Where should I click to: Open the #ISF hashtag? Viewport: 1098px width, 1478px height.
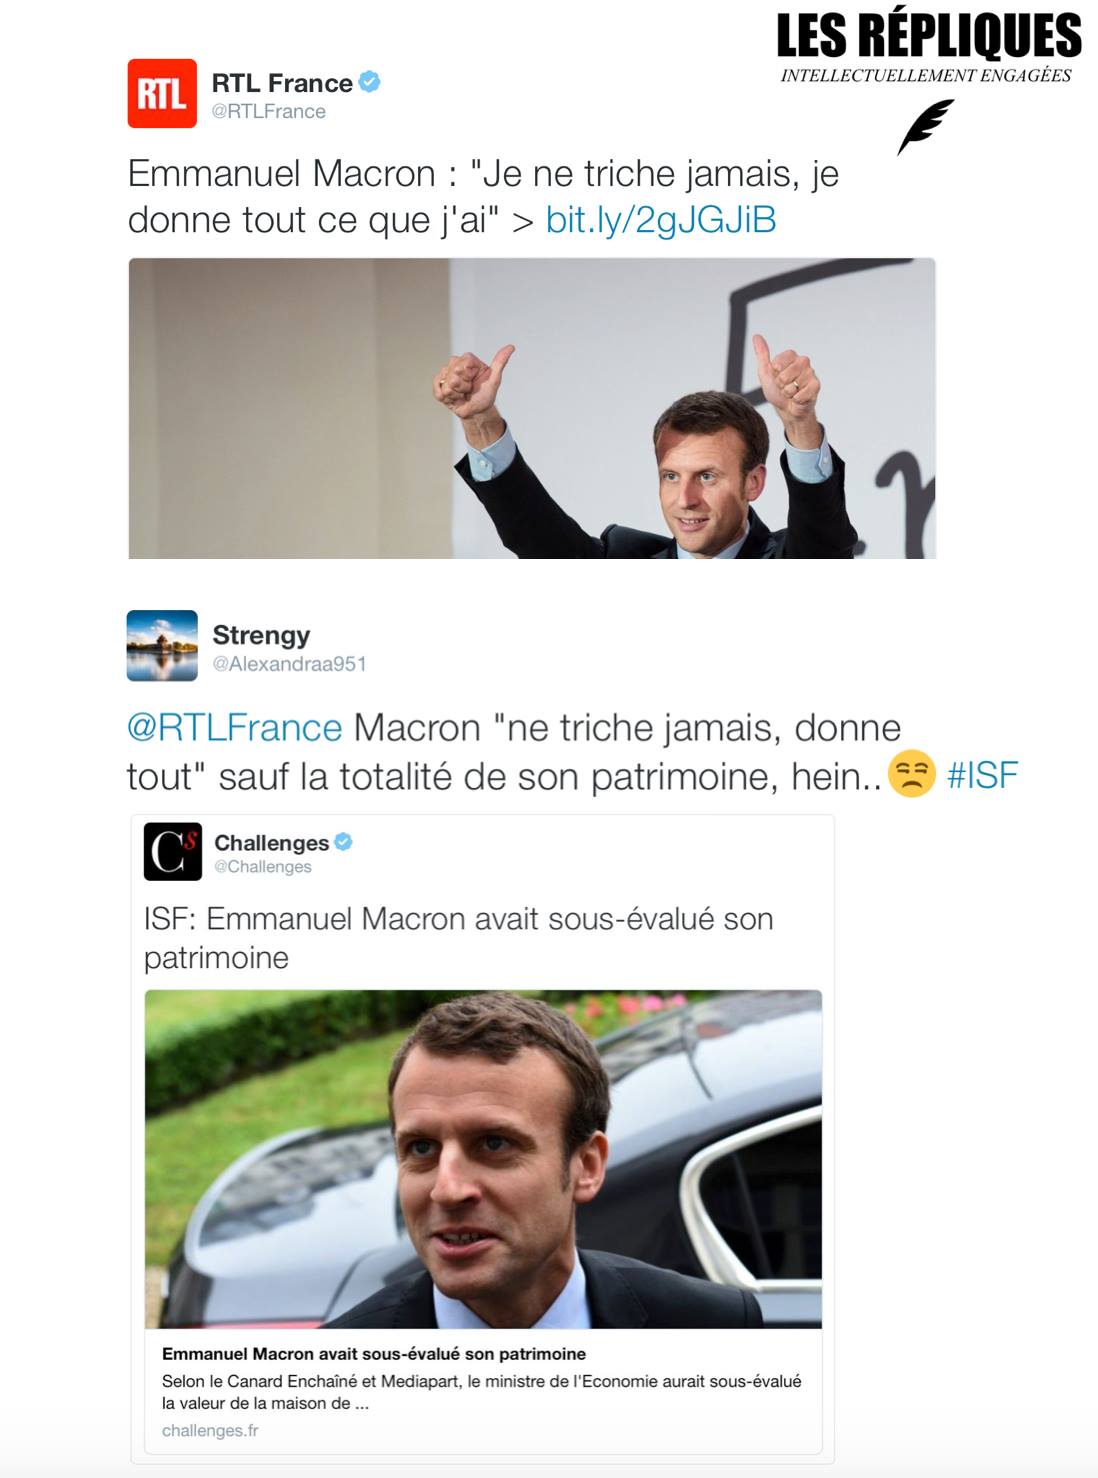pyautogui.click(x=982, y=775)
